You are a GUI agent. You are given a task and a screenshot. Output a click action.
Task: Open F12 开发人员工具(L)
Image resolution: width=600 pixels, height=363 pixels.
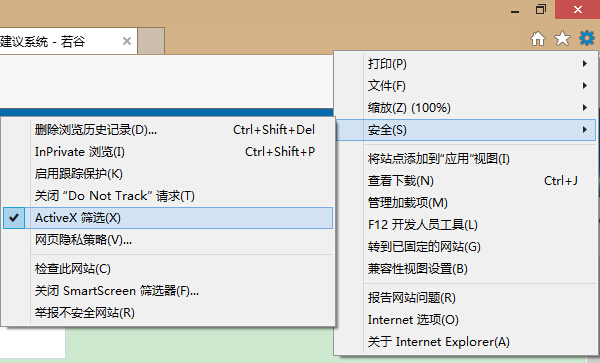tap(465, 225)
